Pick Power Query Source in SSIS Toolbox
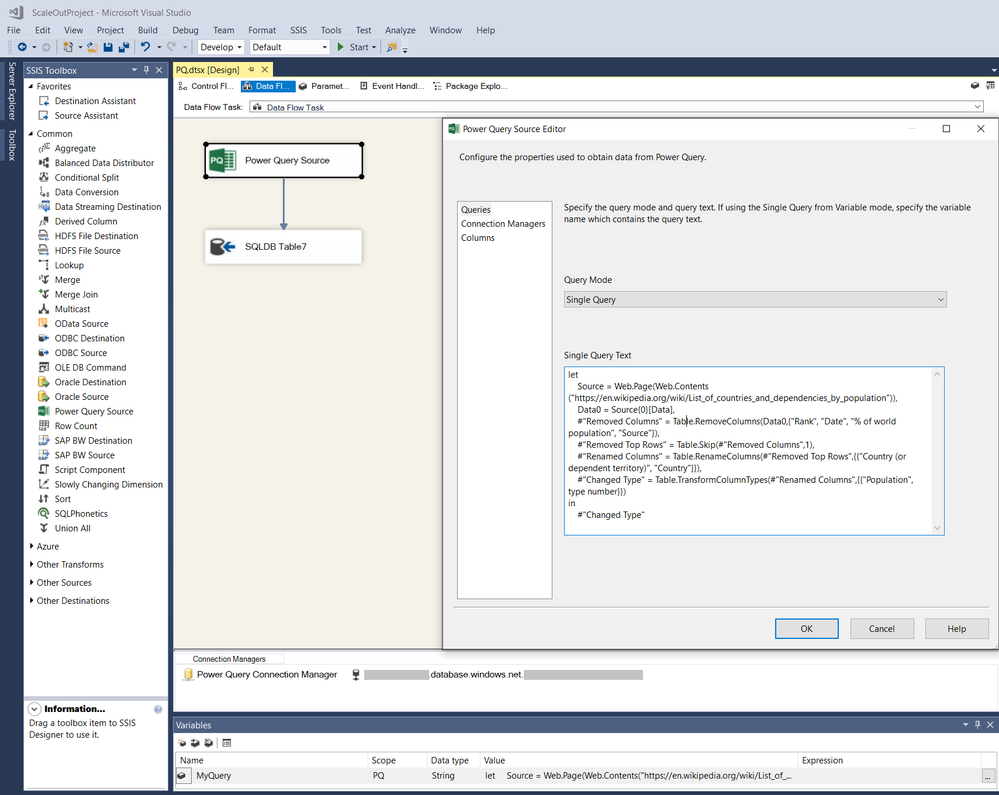 pos(94,412)
